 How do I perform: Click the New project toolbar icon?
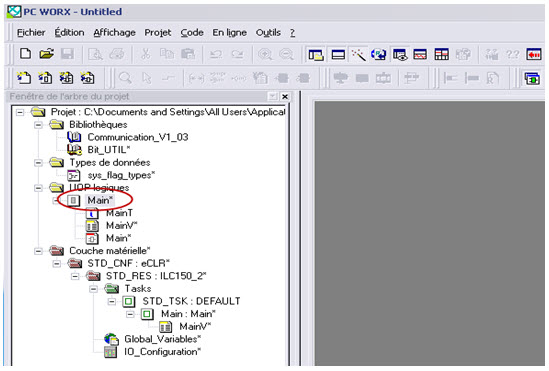(x=25, y=54)
